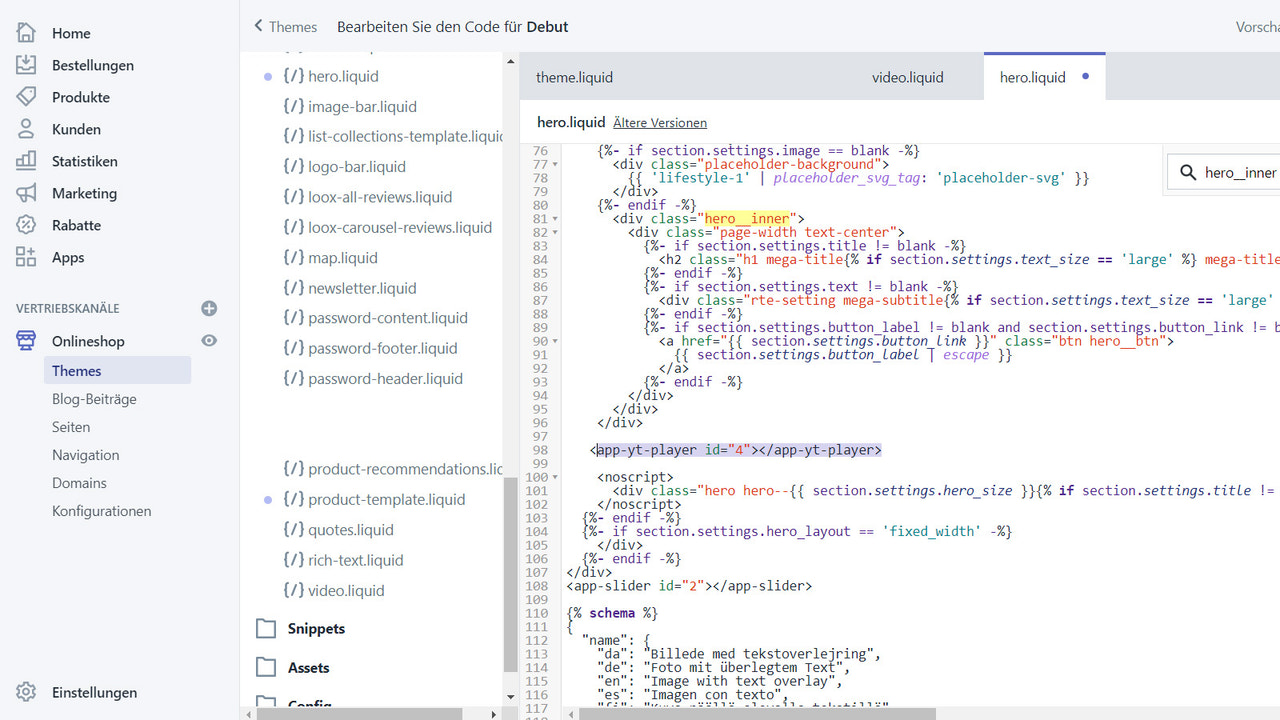Image resolution: width=1280 pixels, height=720 pixels.
Task: Click the search magnifier icon in the editor
Action: click(x=1188, y=173)
